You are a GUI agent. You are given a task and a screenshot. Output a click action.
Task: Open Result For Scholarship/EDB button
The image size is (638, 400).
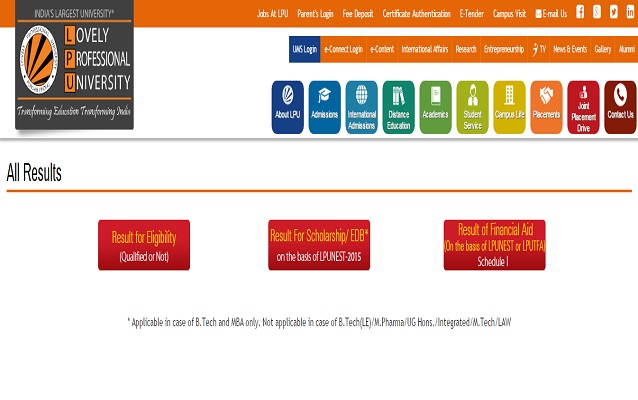coord(319,245)
